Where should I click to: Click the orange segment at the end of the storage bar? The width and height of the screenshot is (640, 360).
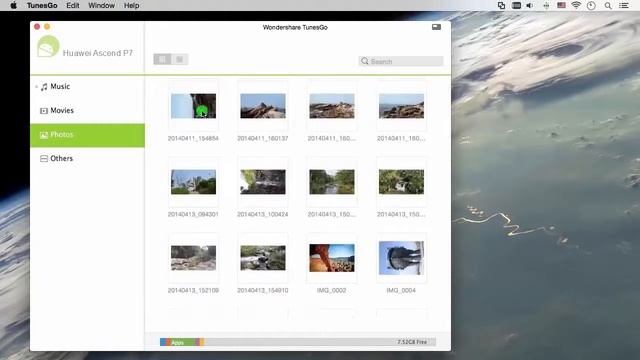click(202, 342)
